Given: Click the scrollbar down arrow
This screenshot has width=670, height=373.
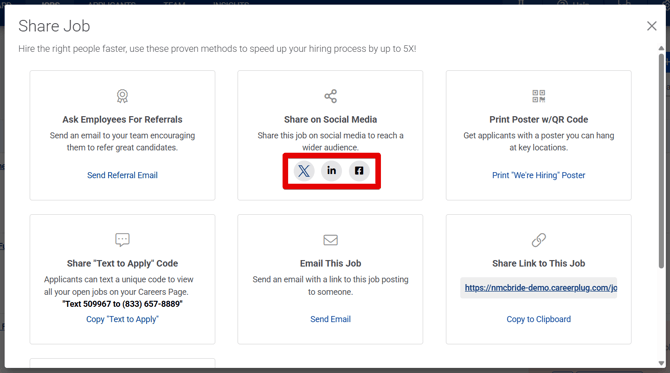Looking at the screenshot, I should click(x=661, y=363).
